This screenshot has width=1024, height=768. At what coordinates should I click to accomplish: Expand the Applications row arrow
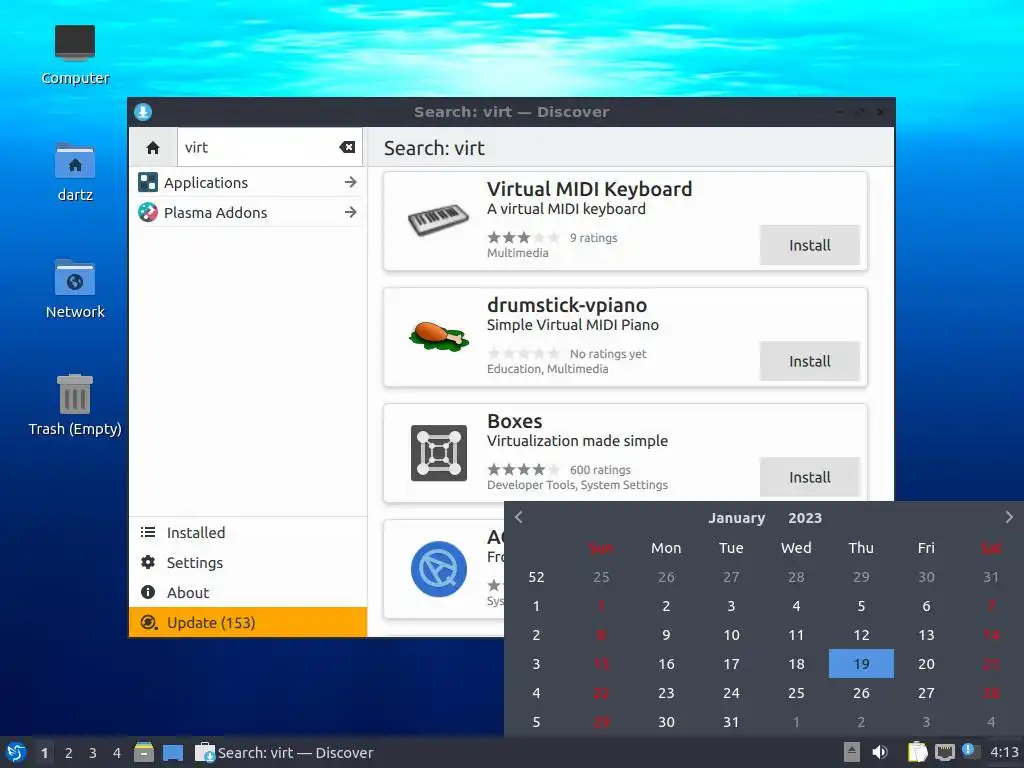click(x=351, y=182)
